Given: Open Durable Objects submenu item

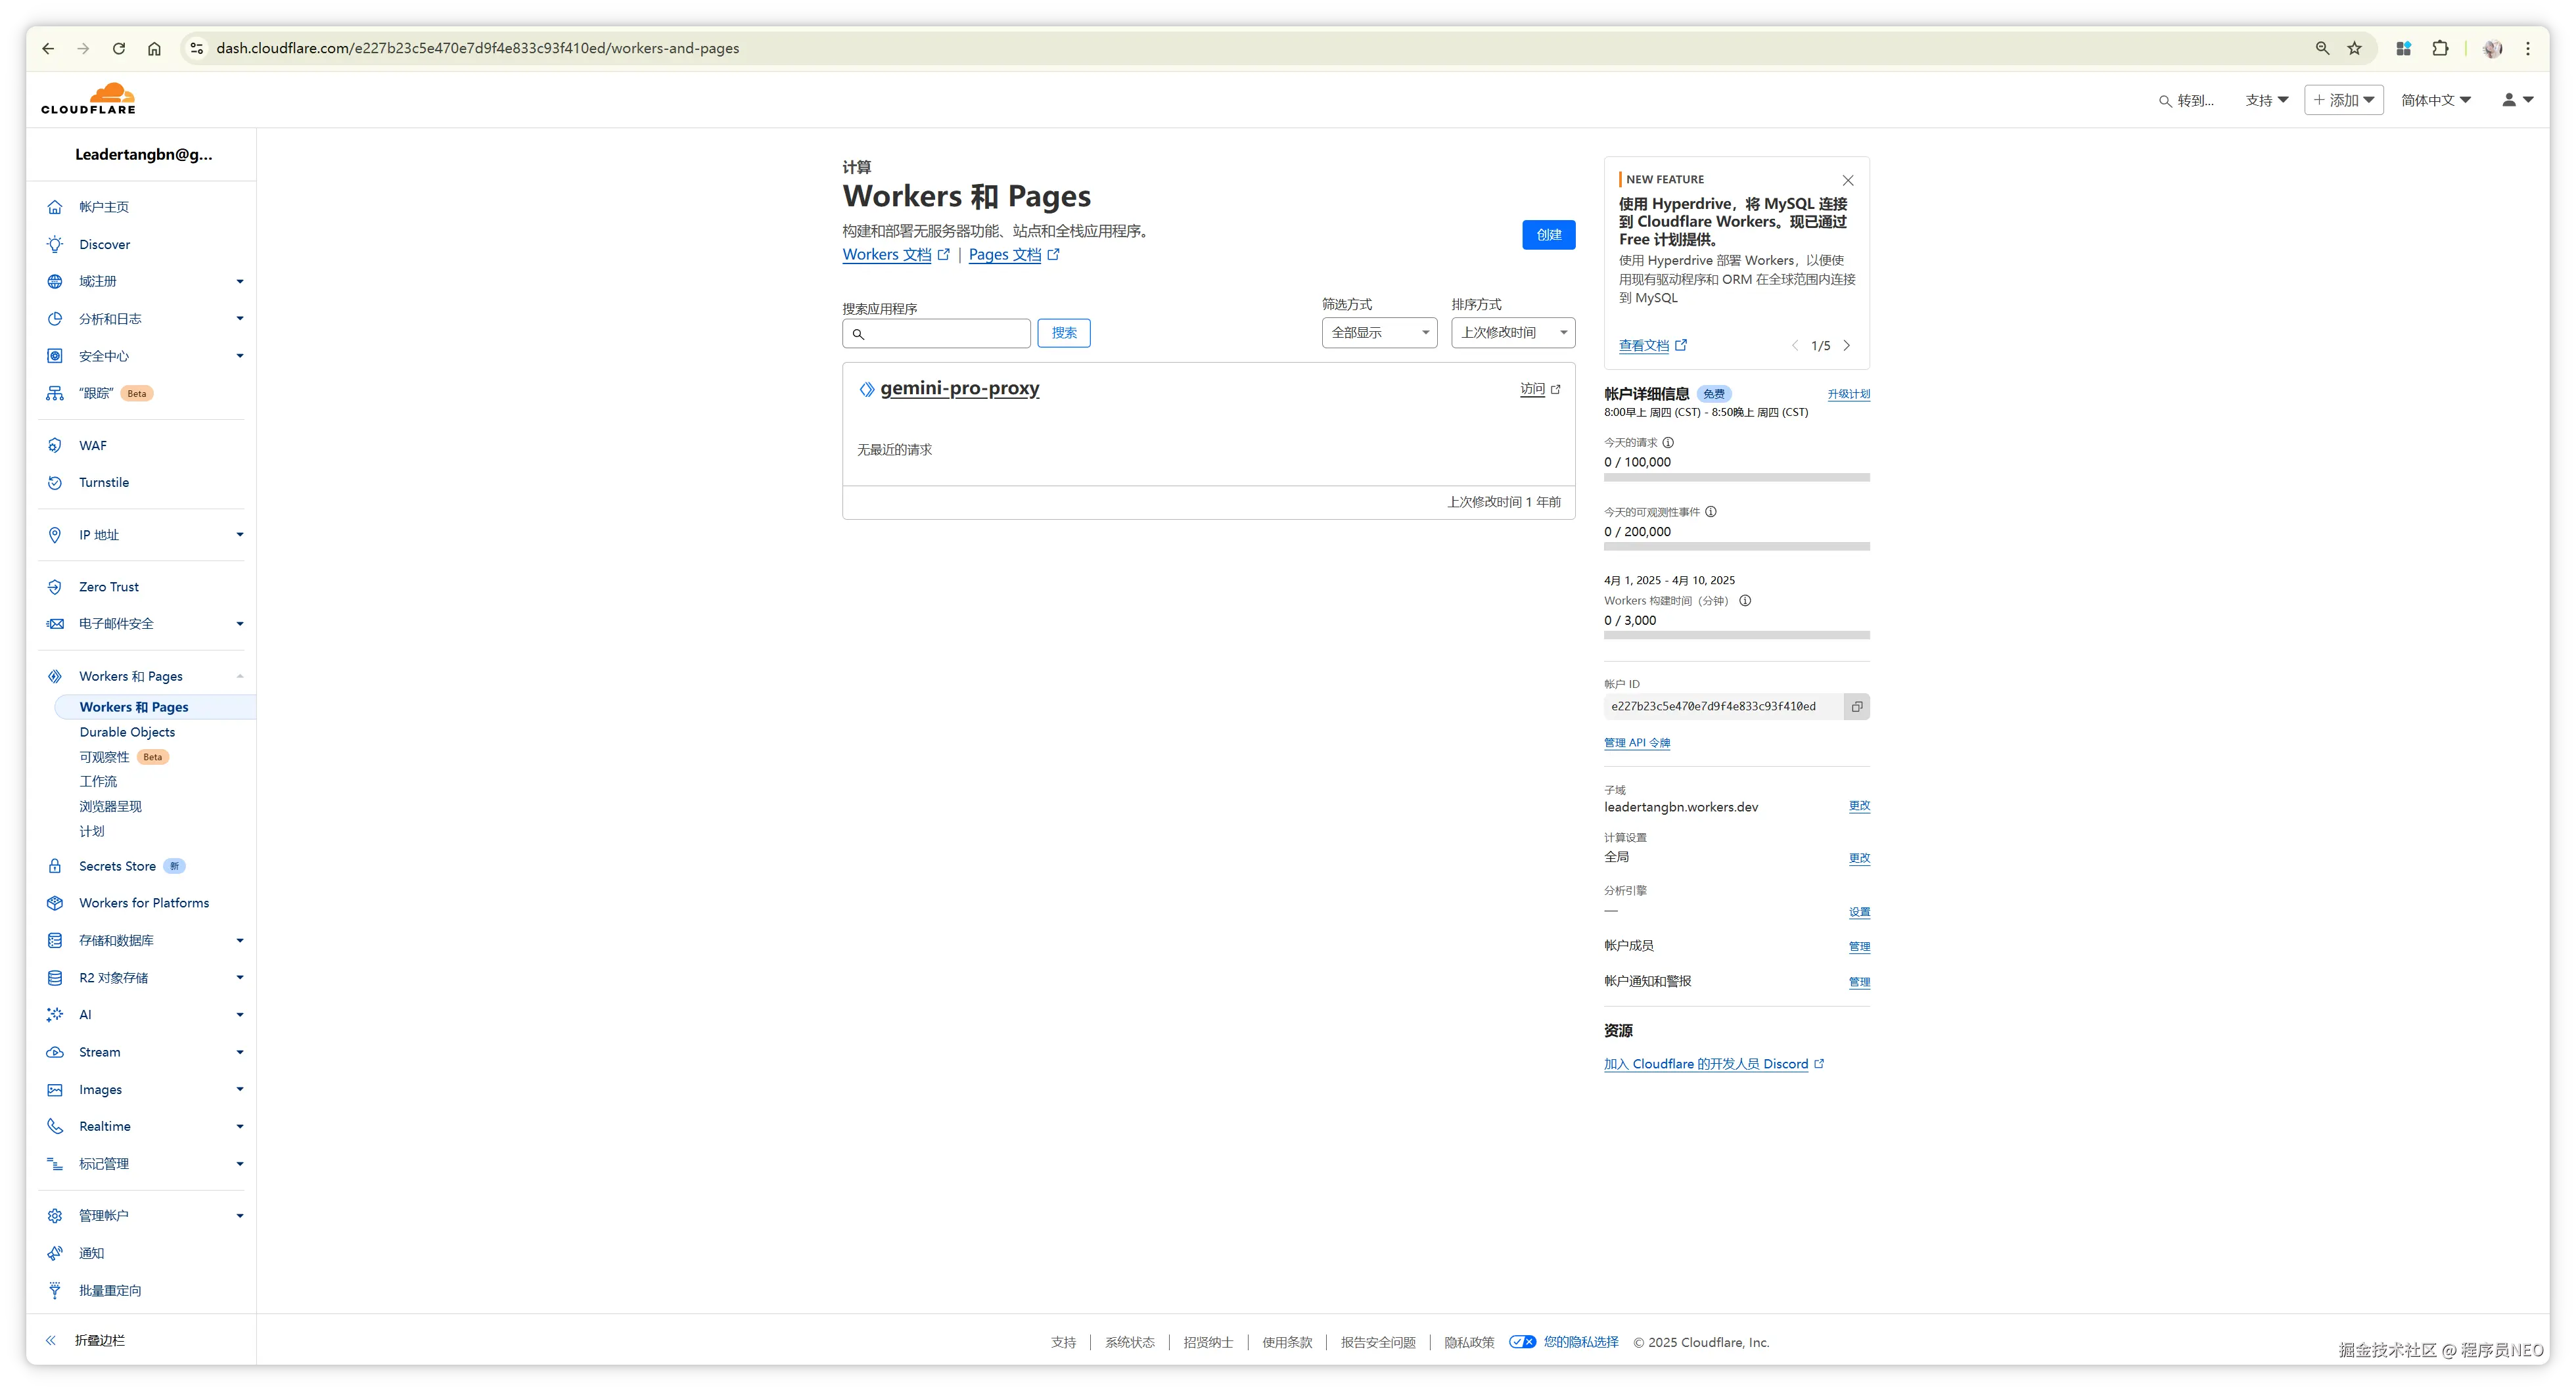Looking at the screenshot, I should click(x=127, y=732).
